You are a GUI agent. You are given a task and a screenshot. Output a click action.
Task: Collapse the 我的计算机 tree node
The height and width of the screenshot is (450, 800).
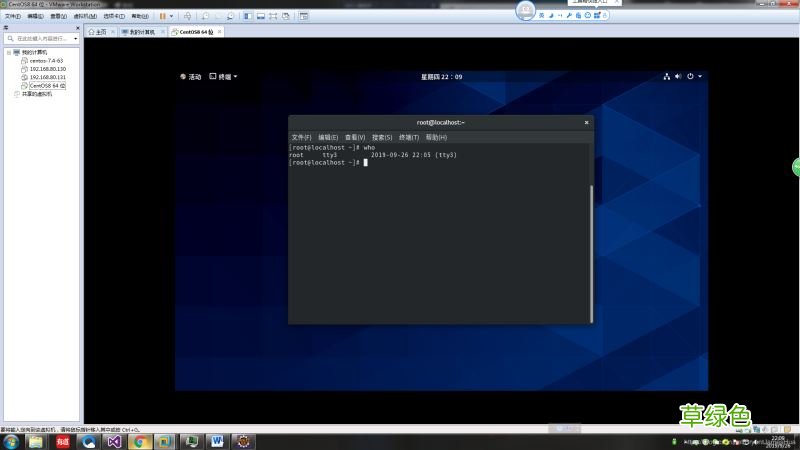pyautogui.click(x=8, y=52)
